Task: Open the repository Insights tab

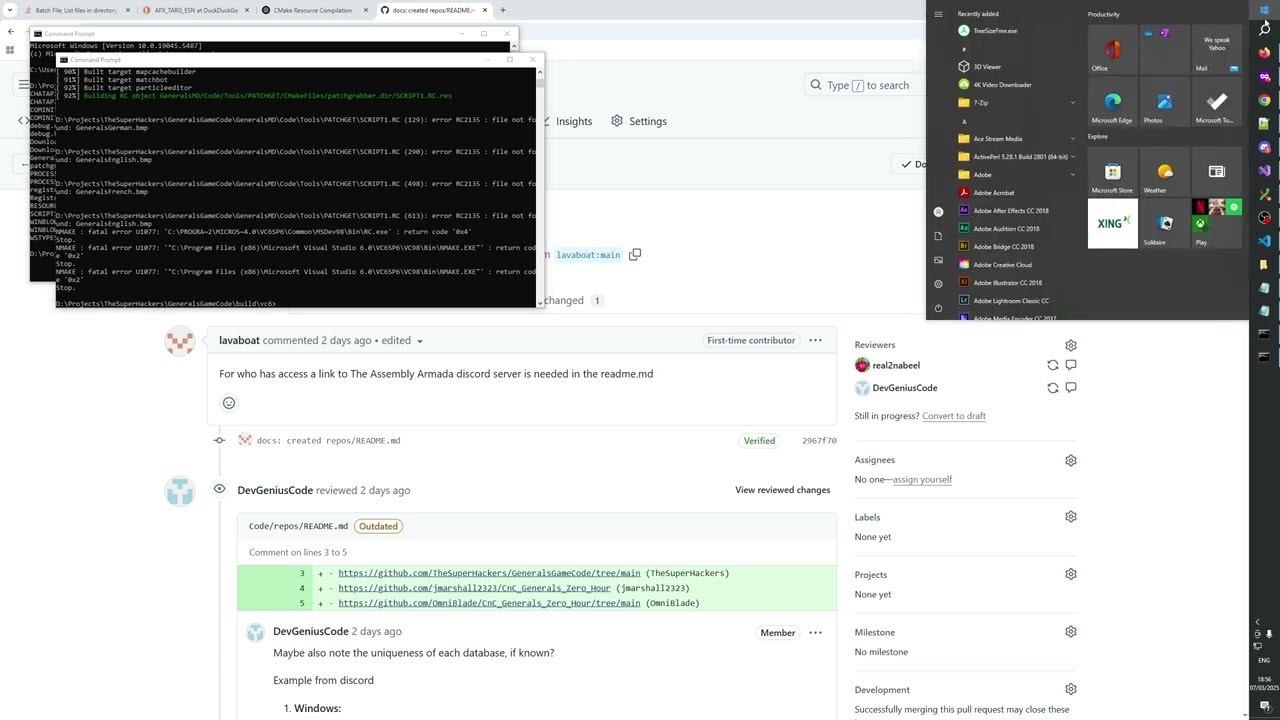Action: click(x=565, y=121)
